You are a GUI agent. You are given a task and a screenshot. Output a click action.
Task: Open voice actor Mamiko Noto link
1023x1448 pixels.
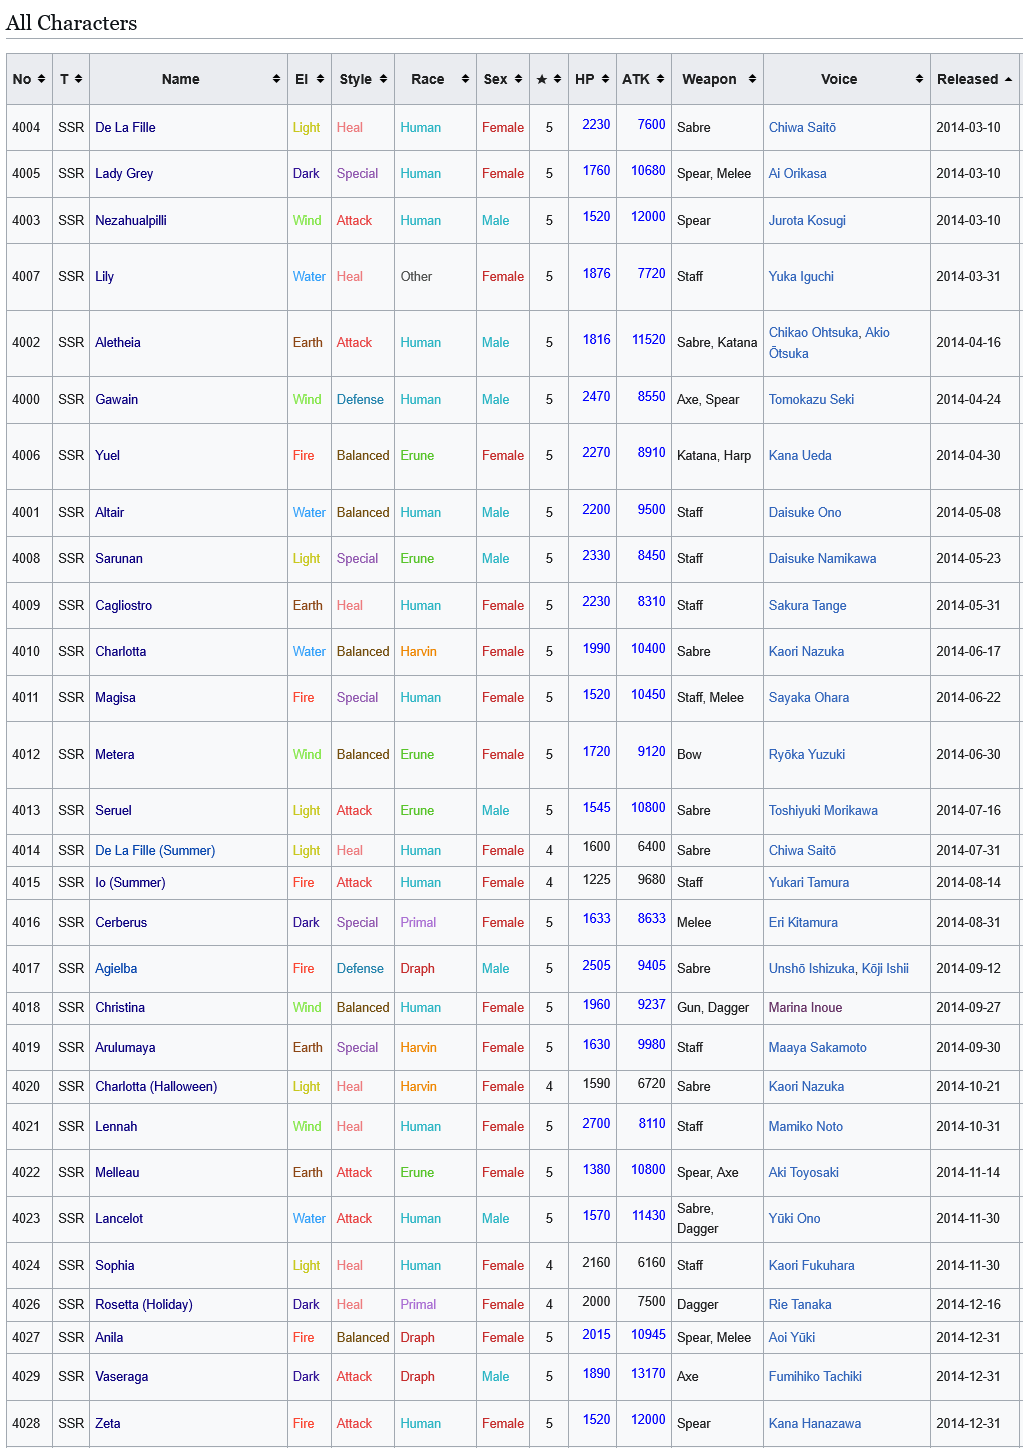(806, 1126)
